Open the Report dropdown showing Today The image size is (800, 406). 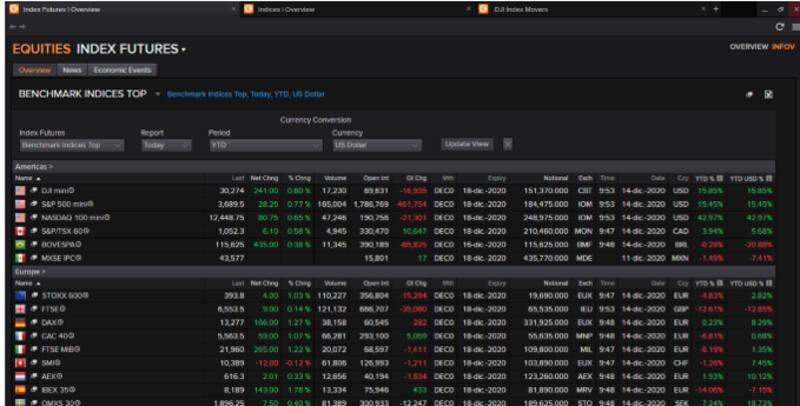pyautogui.click(x=165, y=145)
